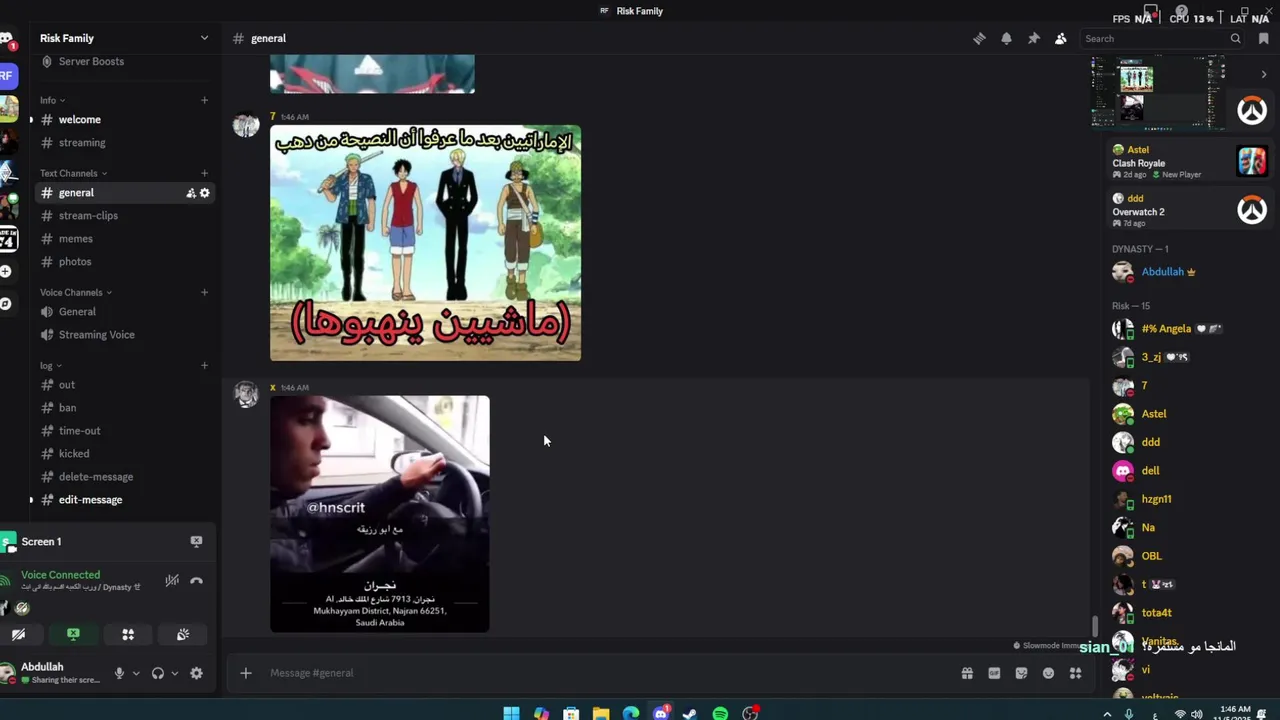Open User Settings gear
The width and height of the screenshot is (1280, 720).
coord(196,673)
